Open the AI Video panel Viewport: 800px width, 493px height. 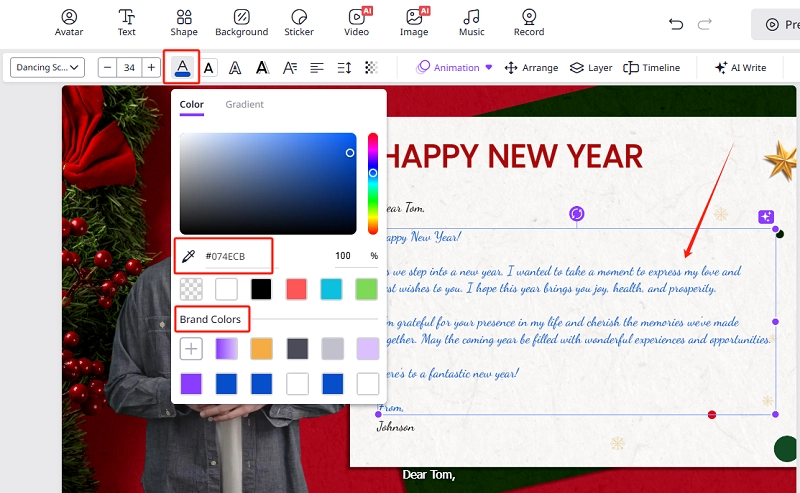point(357,23)
